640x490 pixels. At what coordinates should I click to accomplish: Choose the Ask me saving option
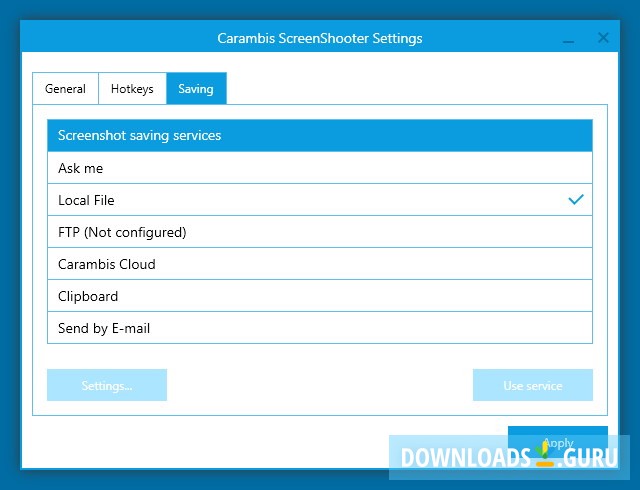[320, 168]
